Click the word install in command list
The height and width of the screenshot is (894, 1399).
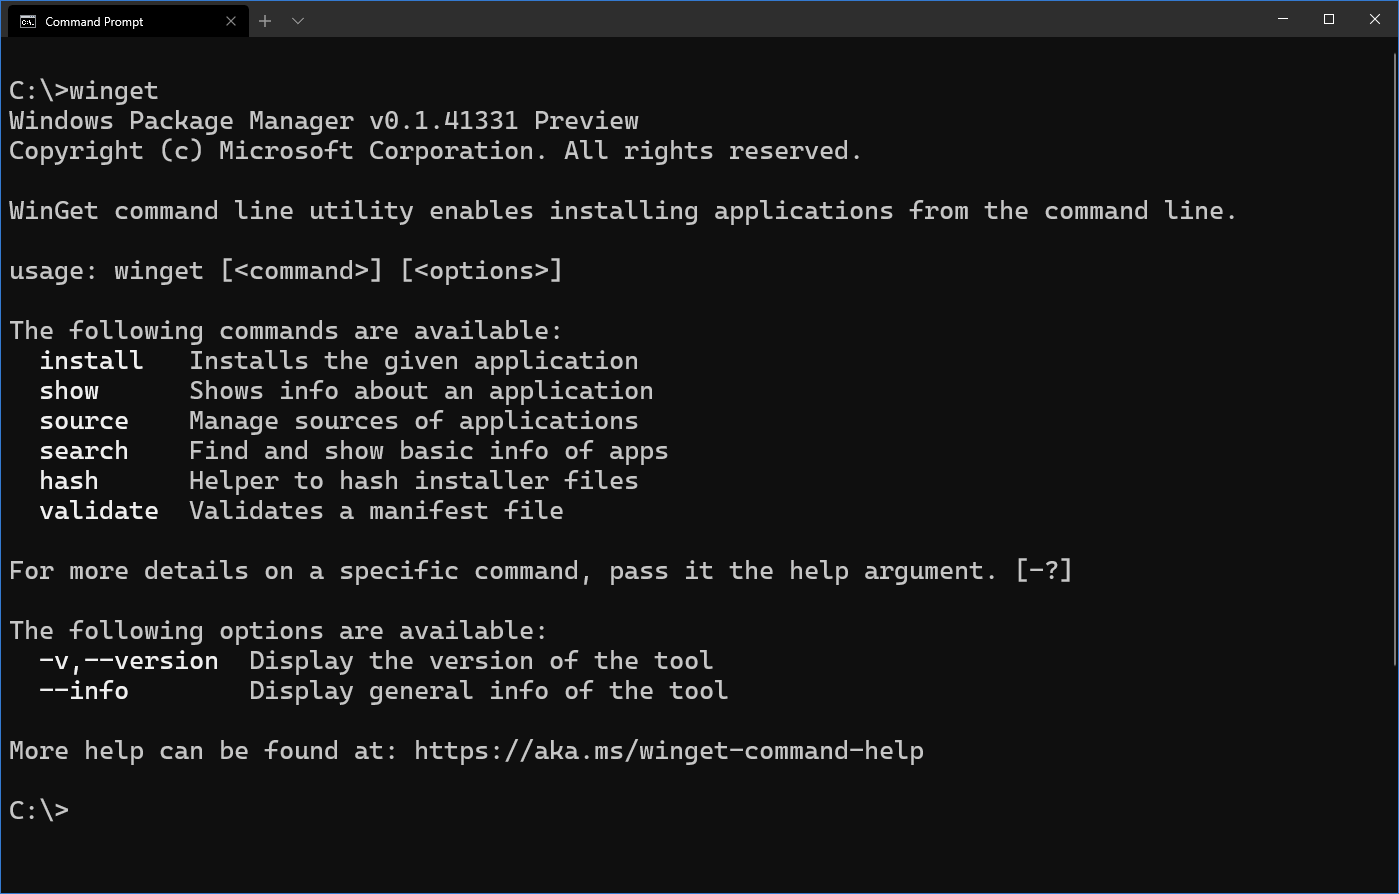pos(91,361)
